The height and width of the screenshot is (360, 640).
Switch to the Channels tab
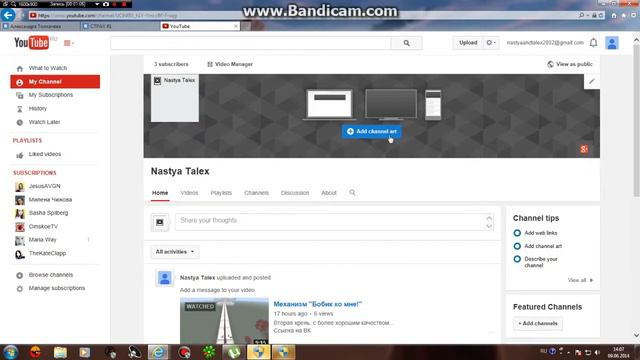tap(256, 193)
